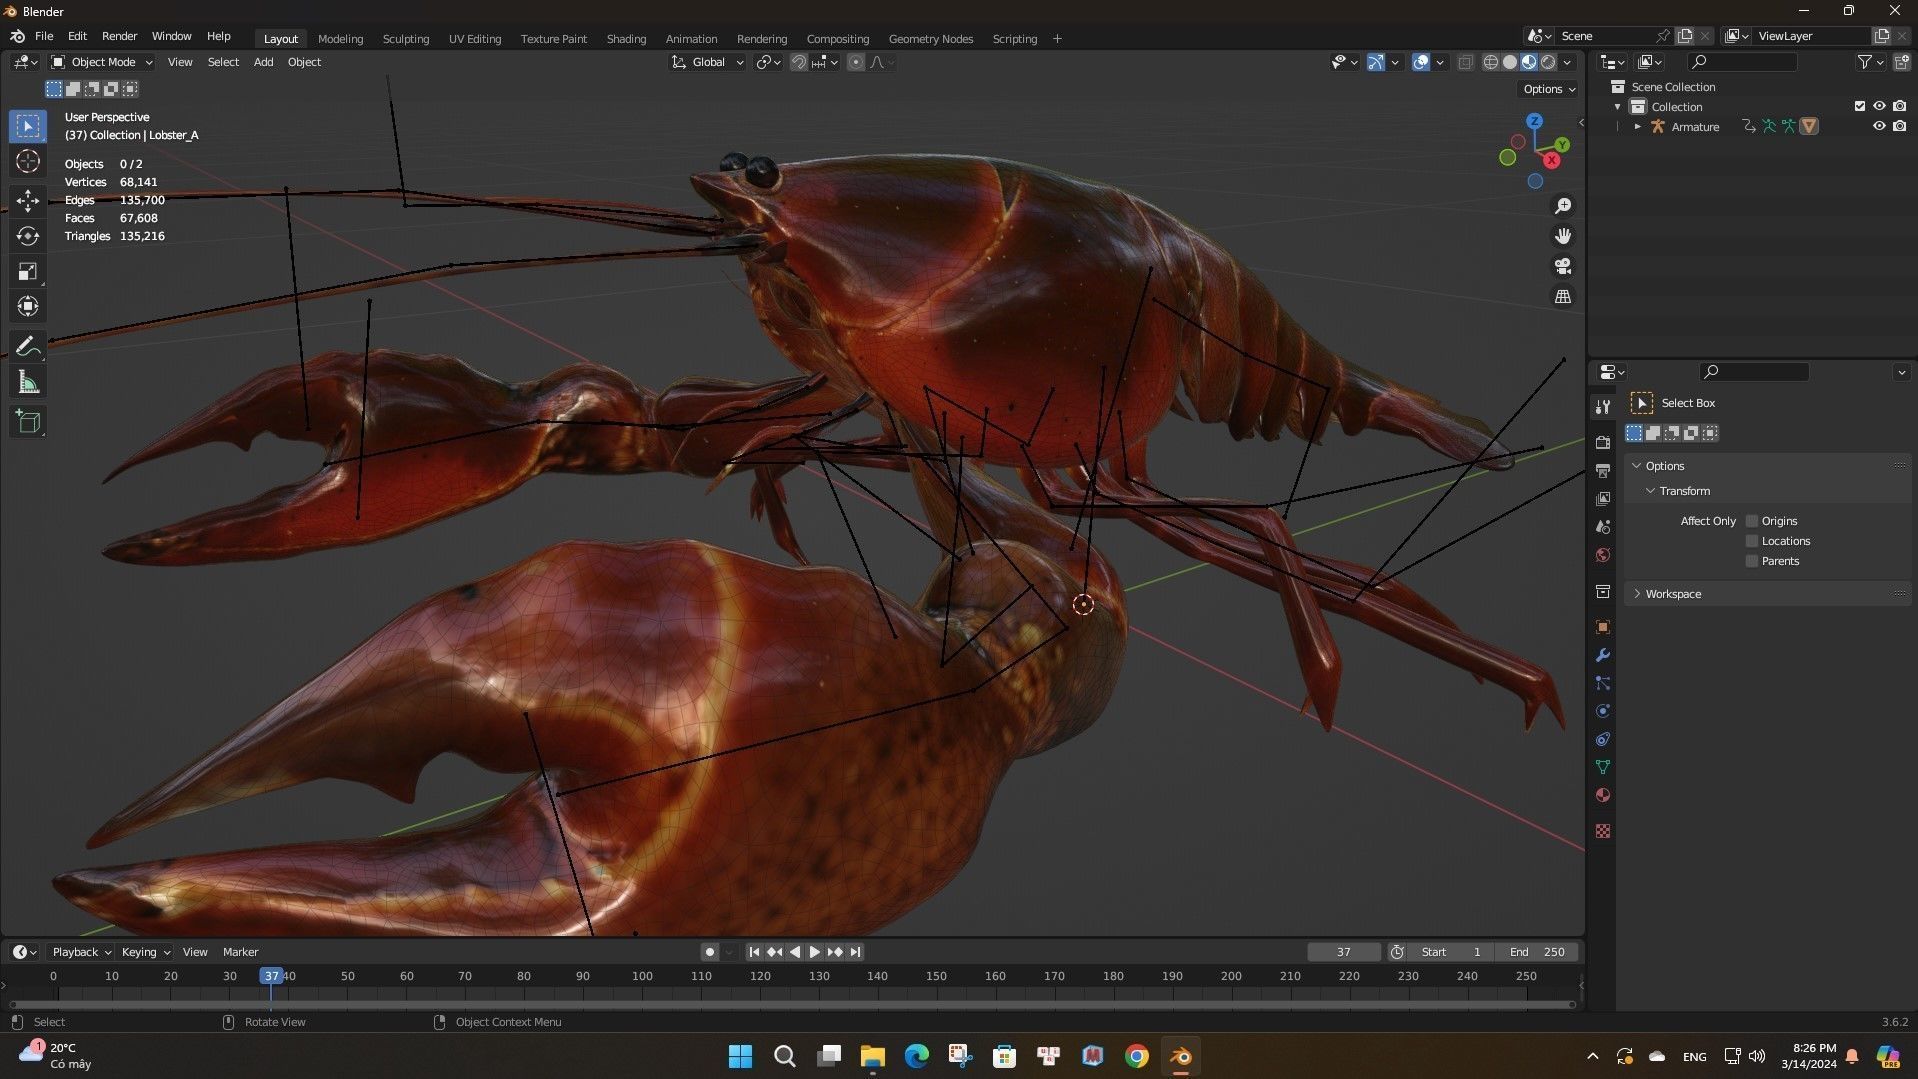Viewport: 1918px width, 1079px height.
Task: Open the Texture properties tab
Action: [1603, 831]
